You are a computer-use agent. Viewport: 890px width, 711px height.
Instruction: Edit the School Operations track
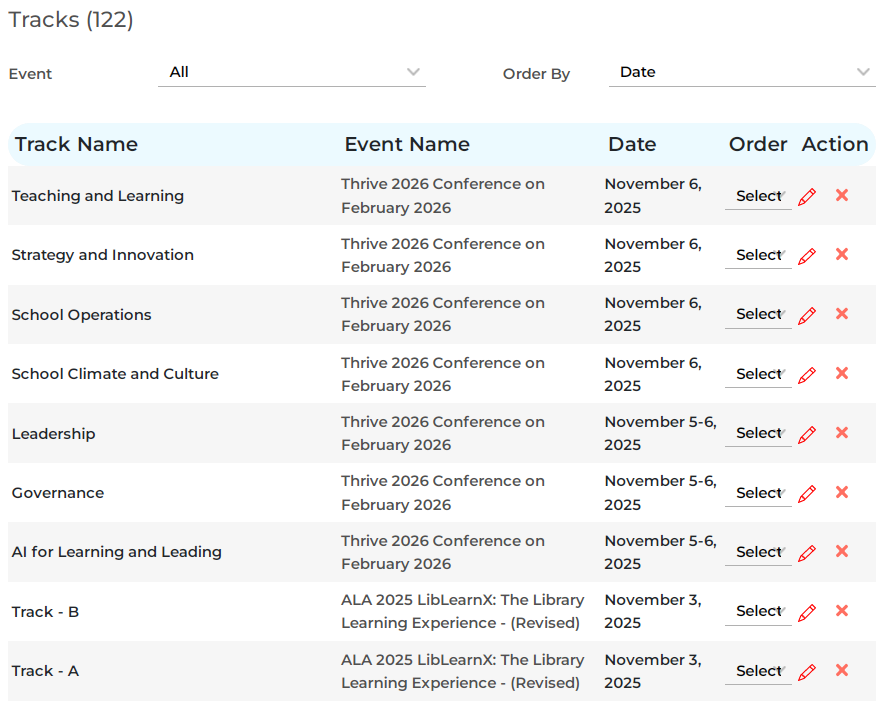click(807, 315)
